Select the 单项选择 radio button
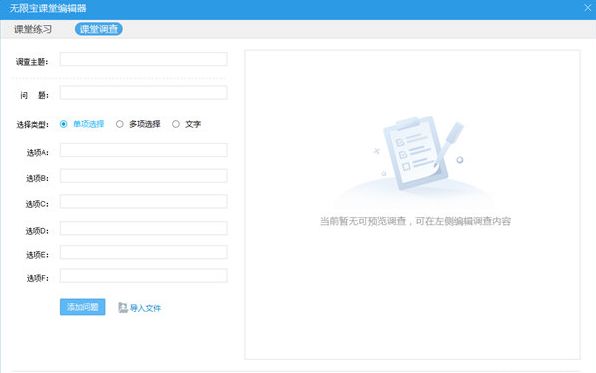This screenshot has height=373, width=596. 63,124
